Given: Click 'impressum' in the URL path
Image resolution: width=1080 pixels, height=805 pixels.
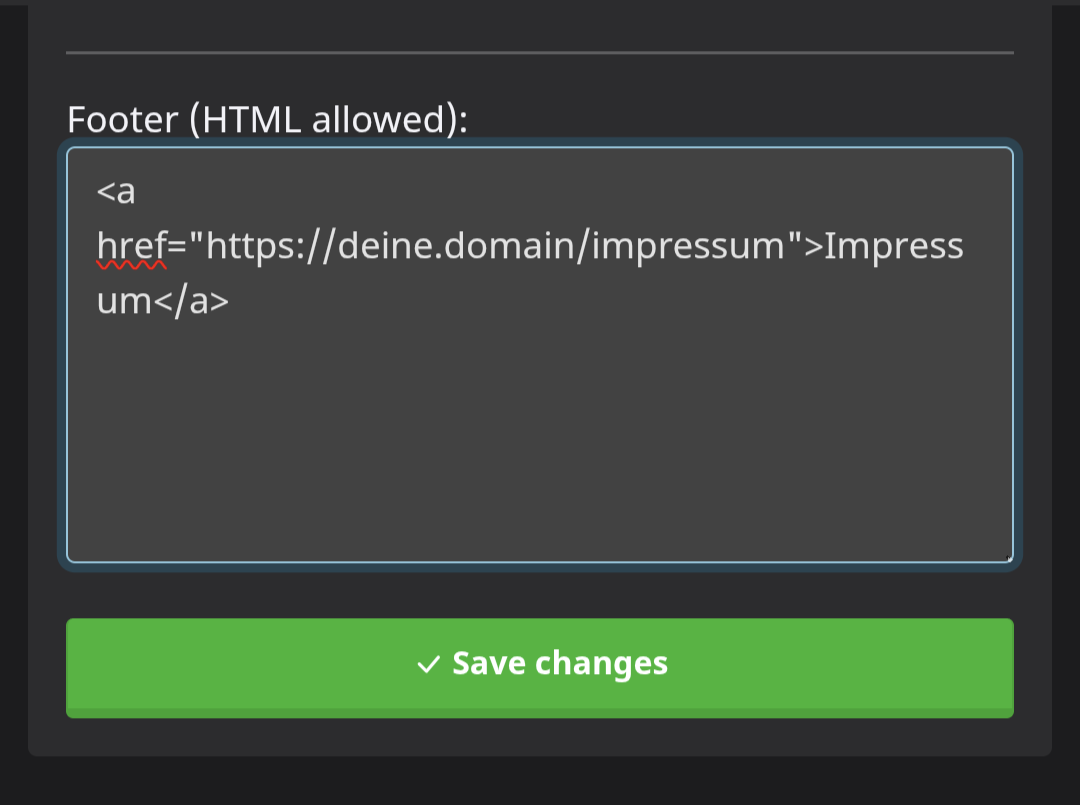Looking at the screenshot, I should coord(688,246).
